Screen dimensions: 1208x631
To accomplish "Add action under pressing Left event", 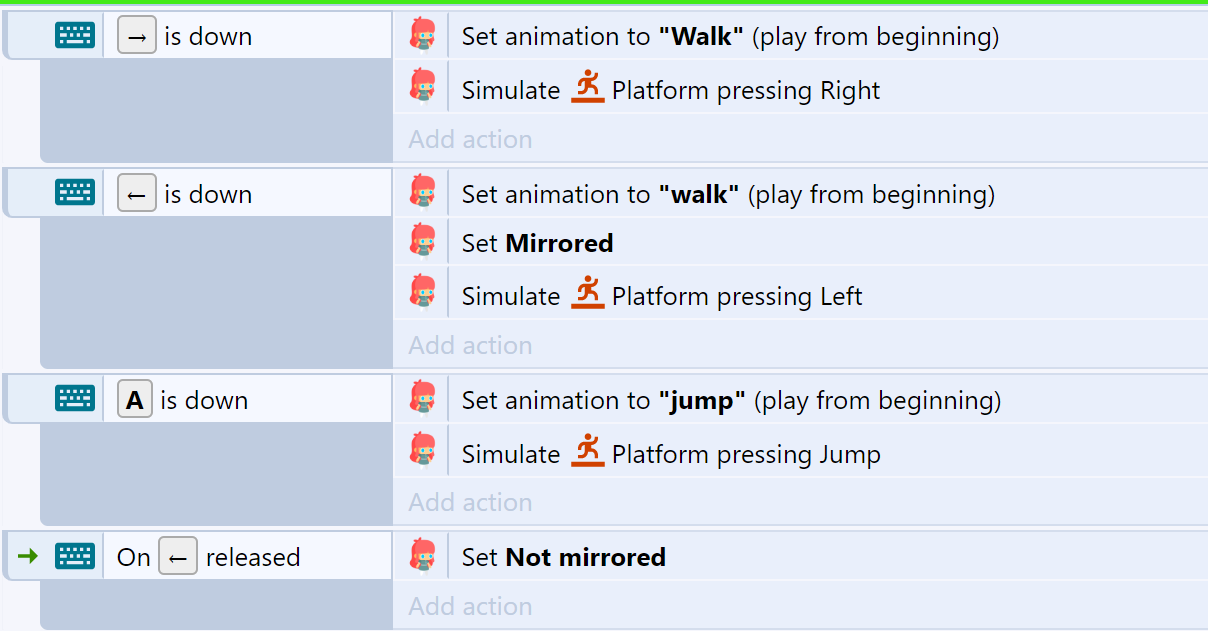I will coord(470,345).
